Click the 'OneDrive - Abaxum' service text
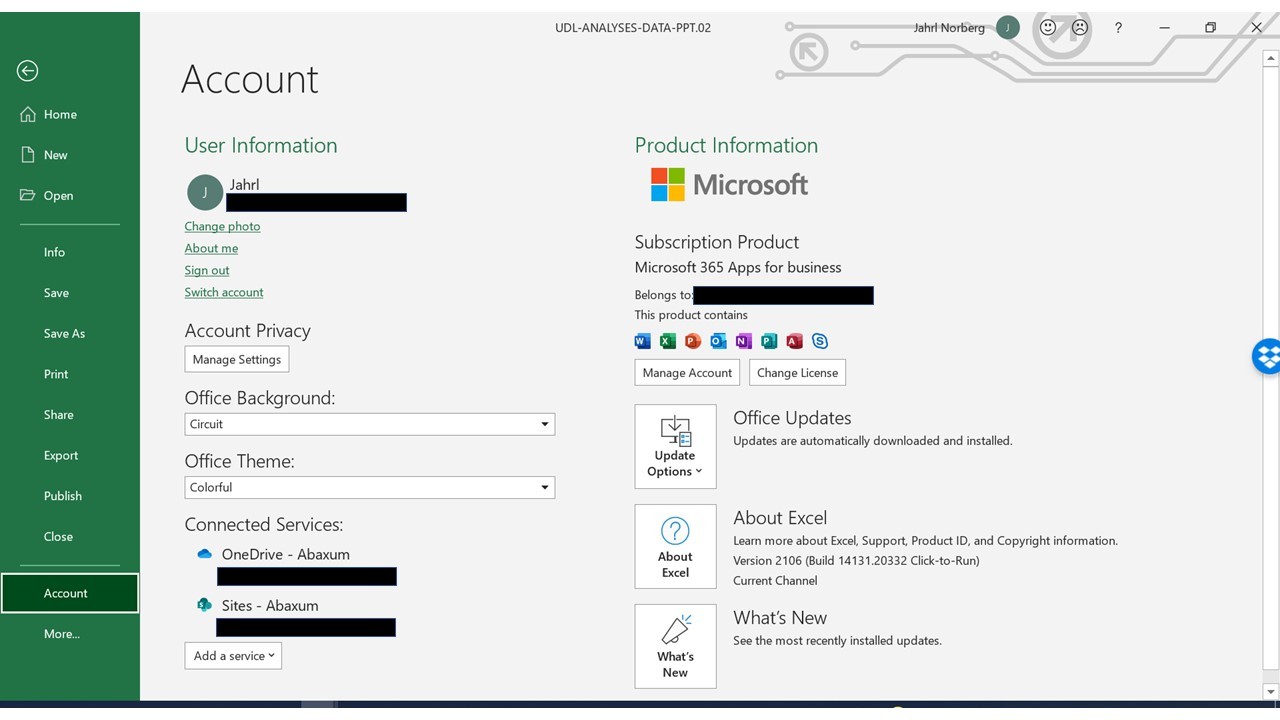The height and width of the screenshot is (720, 1280). [286, 554]
